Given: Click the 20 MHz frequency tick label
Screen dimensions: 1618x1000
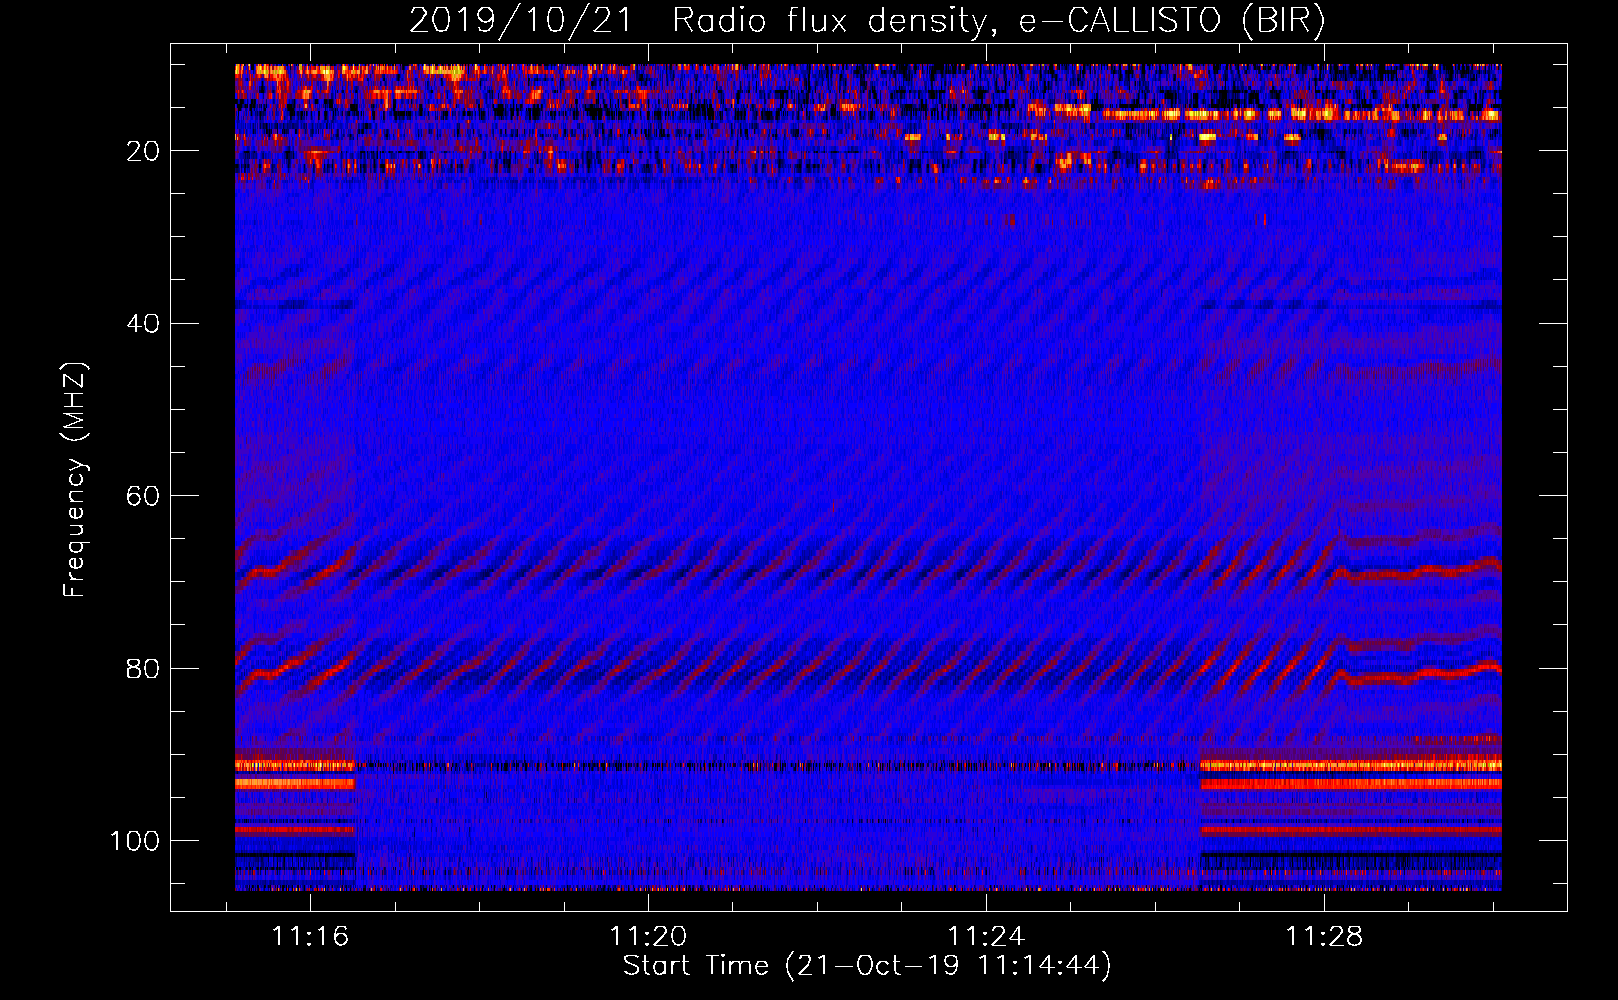Looking at the screenshot, I should coord(143,151).
